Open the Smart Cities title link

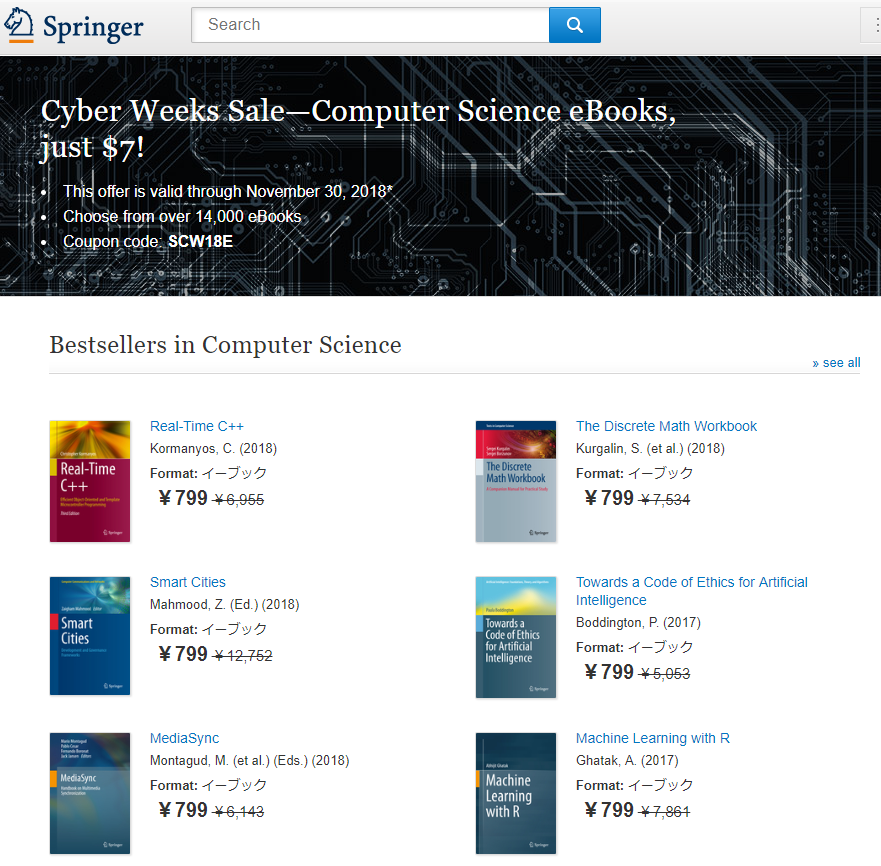coord(188,582)
